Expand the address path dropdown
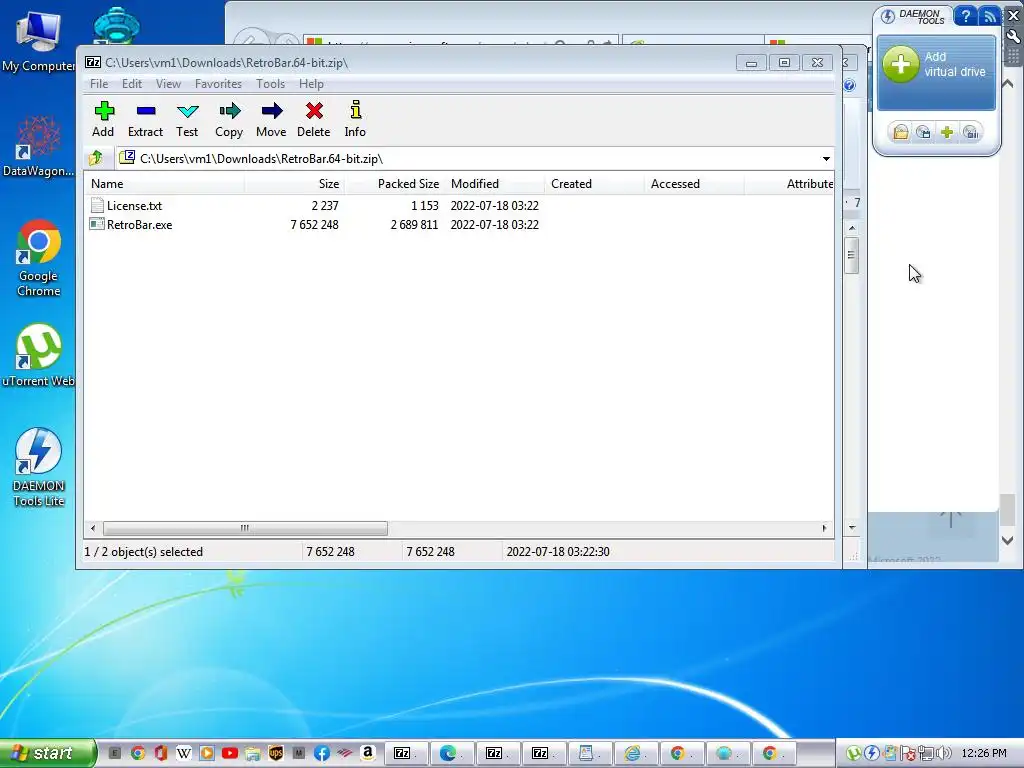The width and height of the screenshot is (1024, 768). (826, 159)
